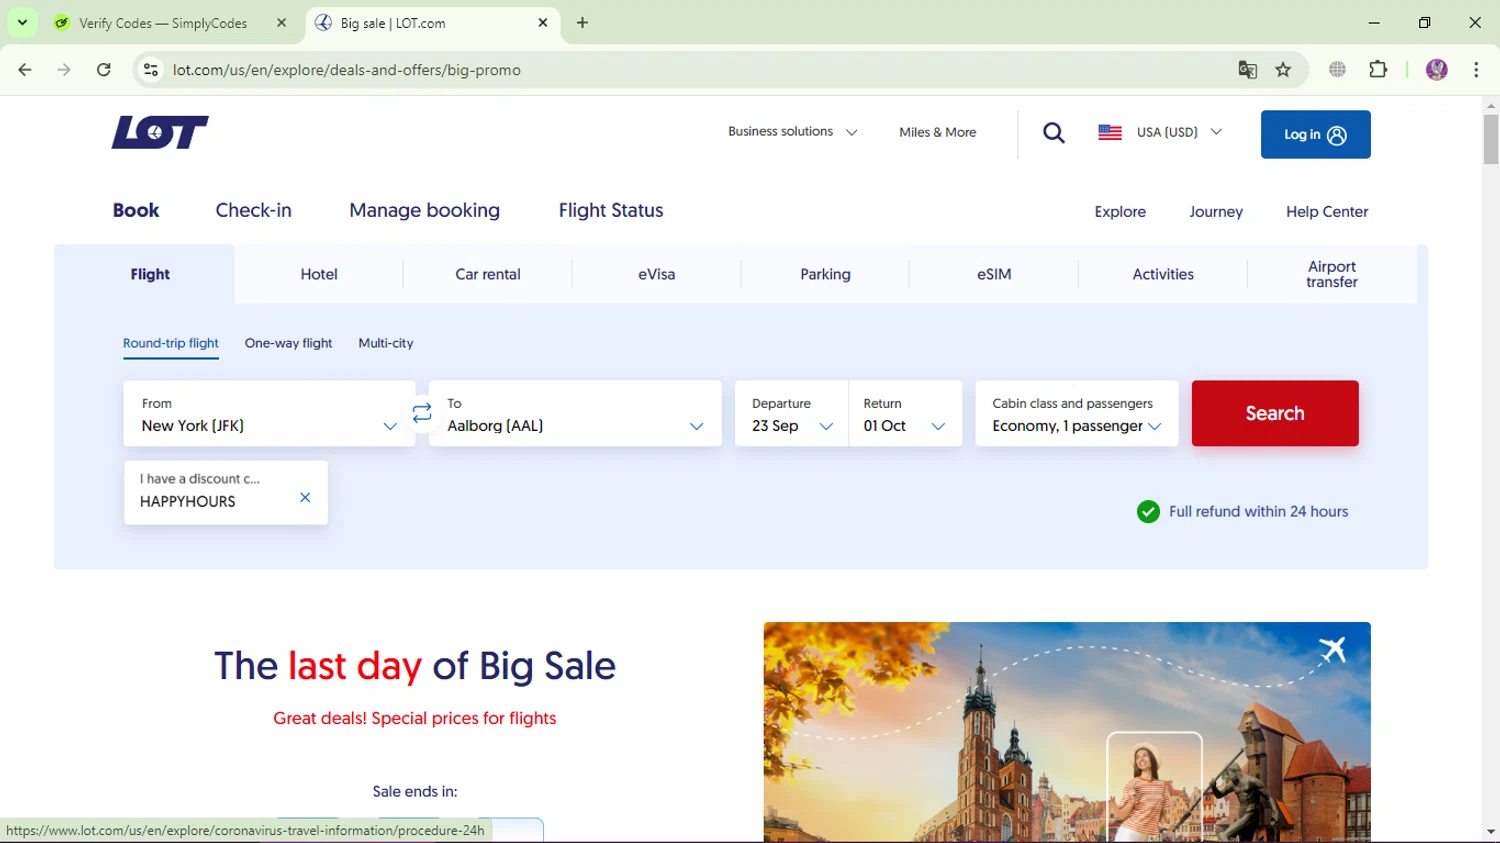The width and height of the screenshot is (1500, 843).
Task: Switch to the eSIM tab
Action: 994,274
